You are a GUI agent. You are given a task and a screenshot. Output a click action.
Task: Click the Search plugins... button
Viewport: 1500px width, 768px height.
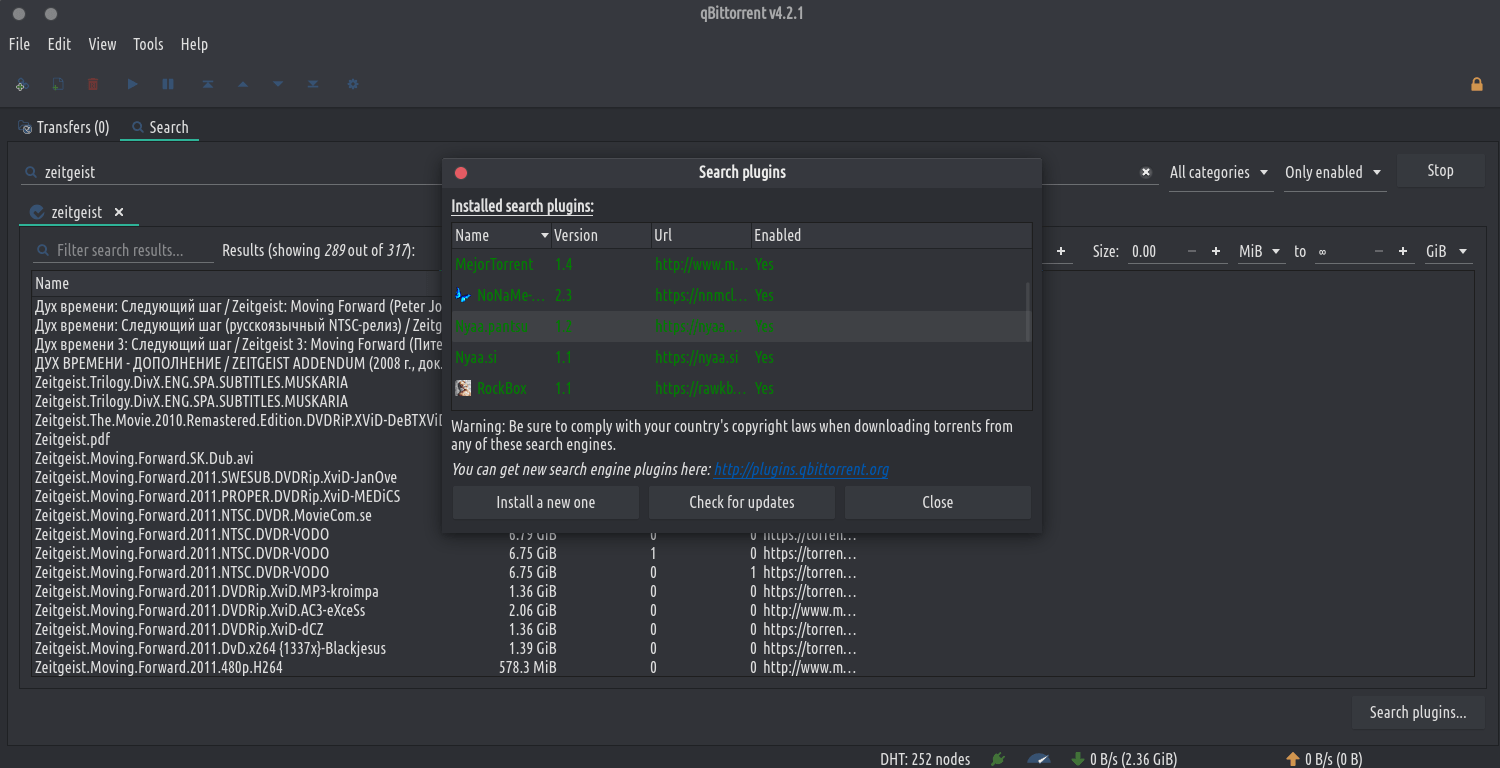(x=1418, y=712)
